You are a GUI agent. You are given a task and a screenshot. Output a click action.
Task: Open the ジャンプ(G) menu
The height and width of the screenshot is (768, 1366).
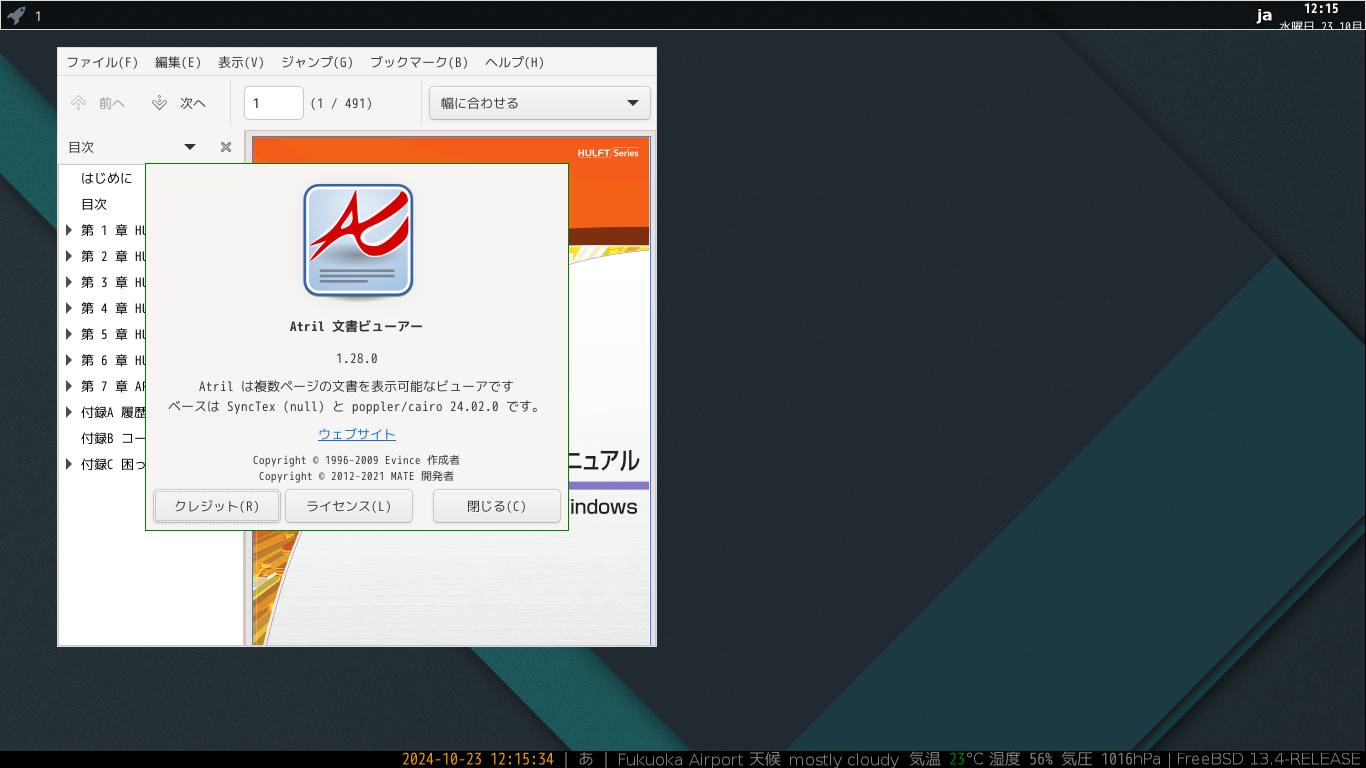click(x=317, y=62)
